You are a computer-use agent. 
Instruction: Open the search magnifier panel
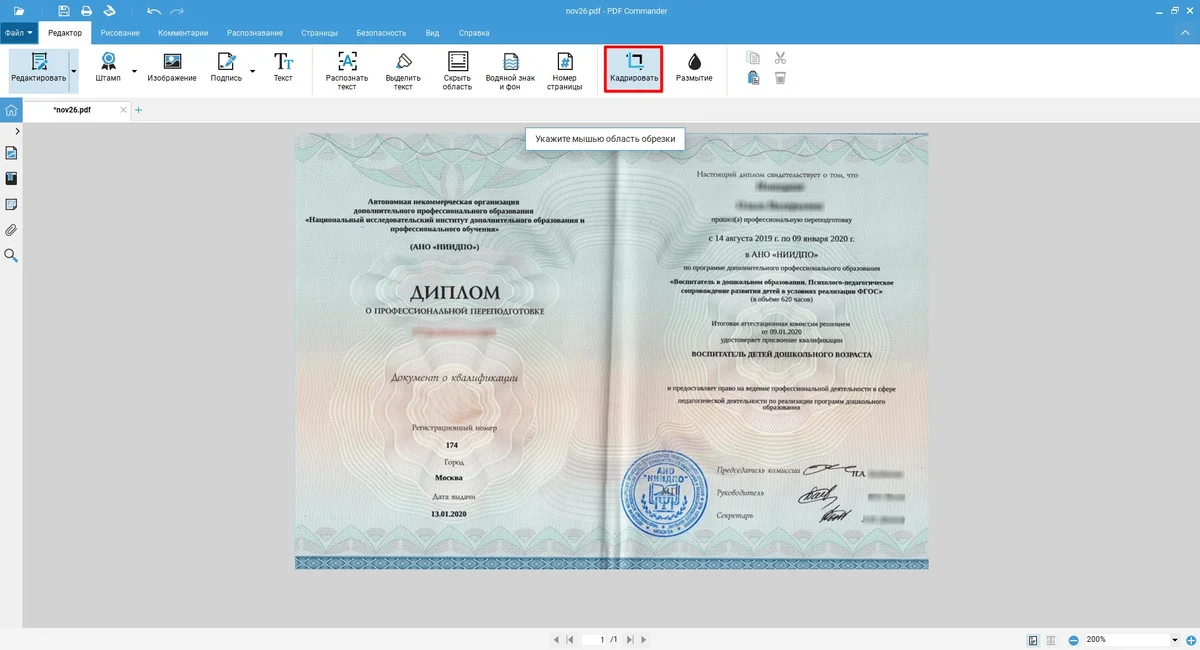pyautogui.click(x=11, y=256)
